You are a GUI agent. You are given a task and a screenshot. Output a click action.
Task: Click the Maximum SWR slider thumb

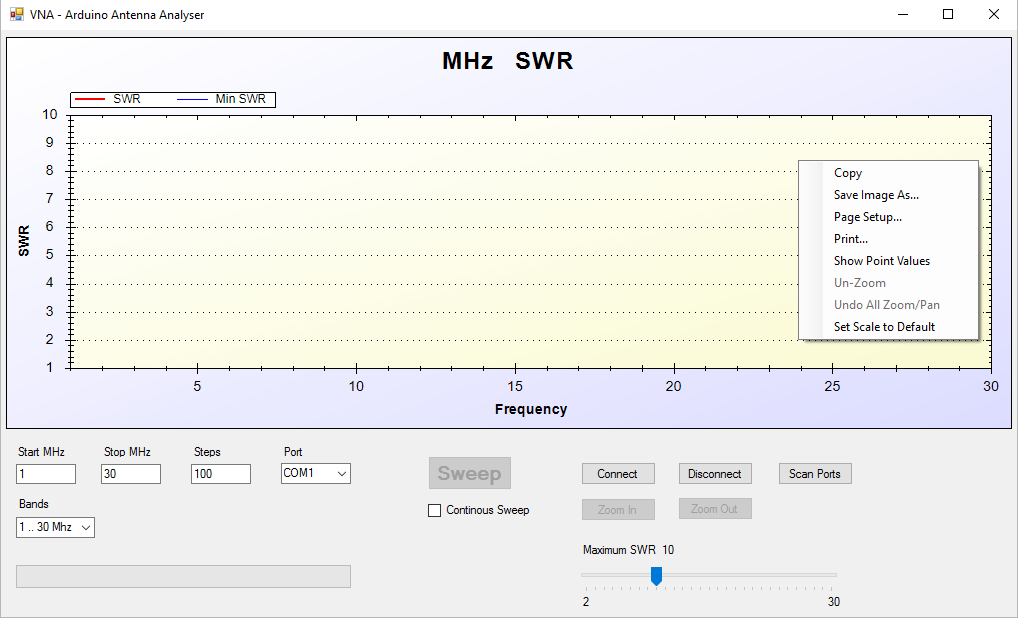pyautogui.click(x=656, y=576)
